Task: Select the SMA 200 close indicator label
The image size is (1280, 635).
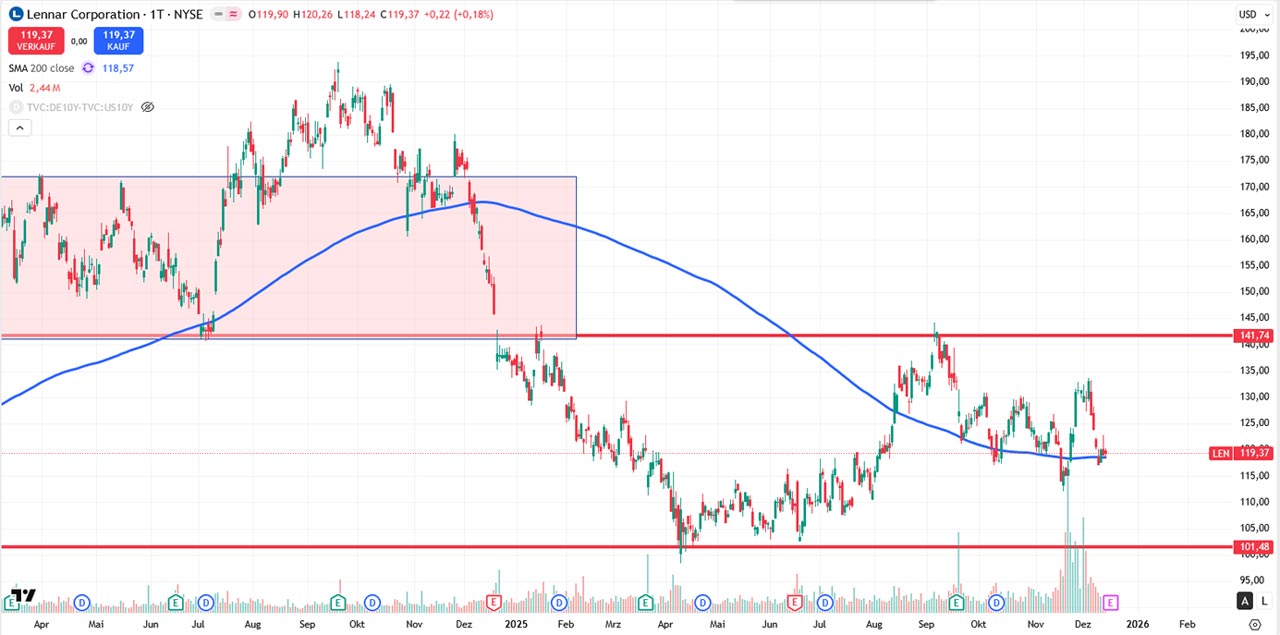Action: click(x=41, y=68)
